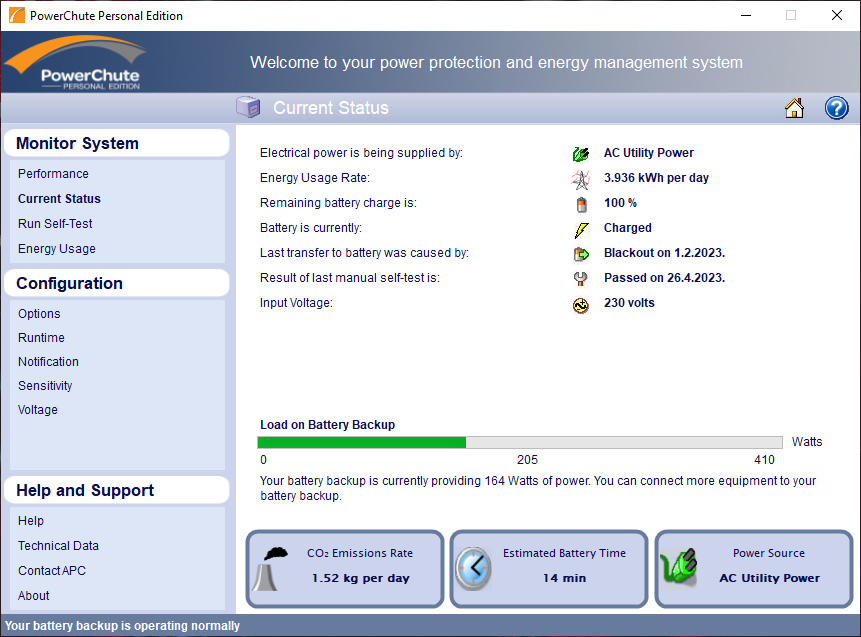Viewport: 861px width, 637px height.
Task: Open Technical Data page
Action: click(58, 546)
